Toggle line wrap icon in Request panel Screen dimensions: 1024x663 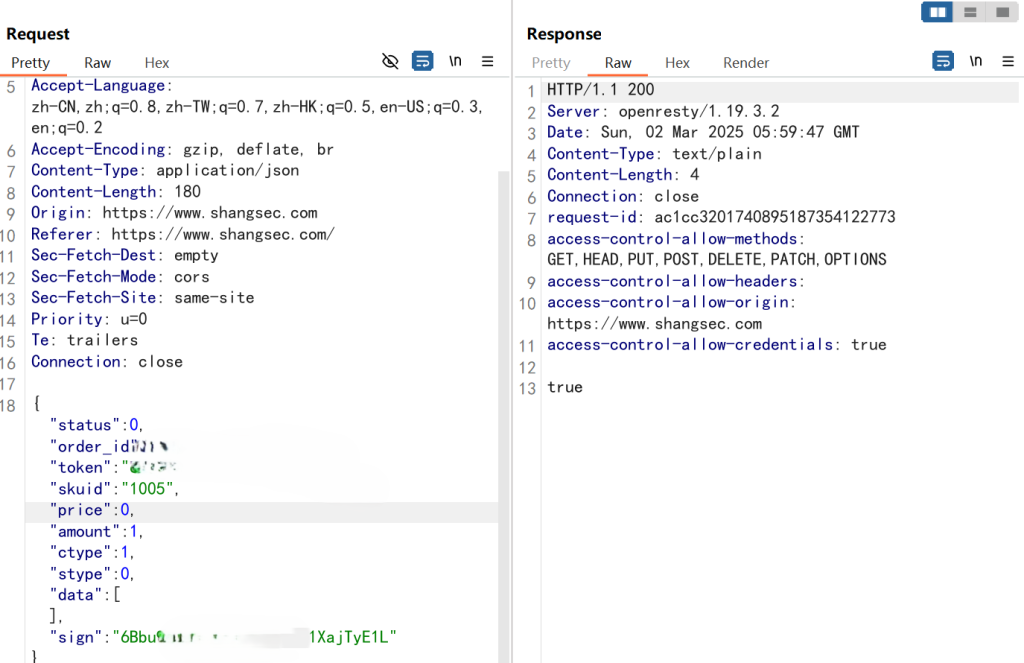(x=423, y=62)
